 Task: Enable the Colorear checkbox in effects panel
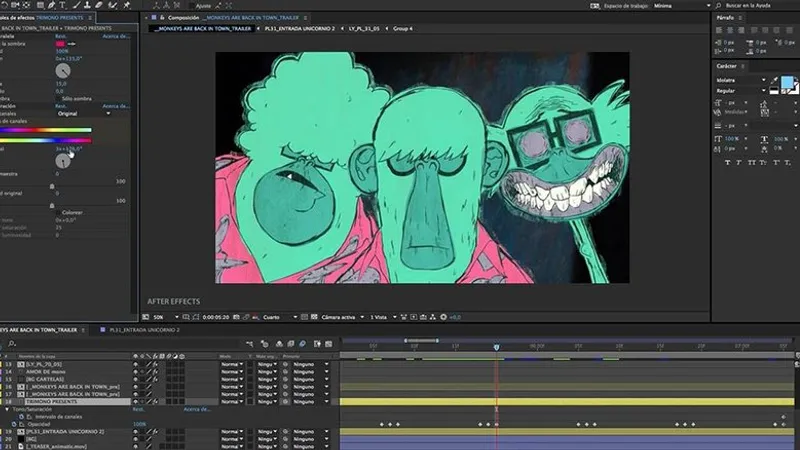click(58, 212)
